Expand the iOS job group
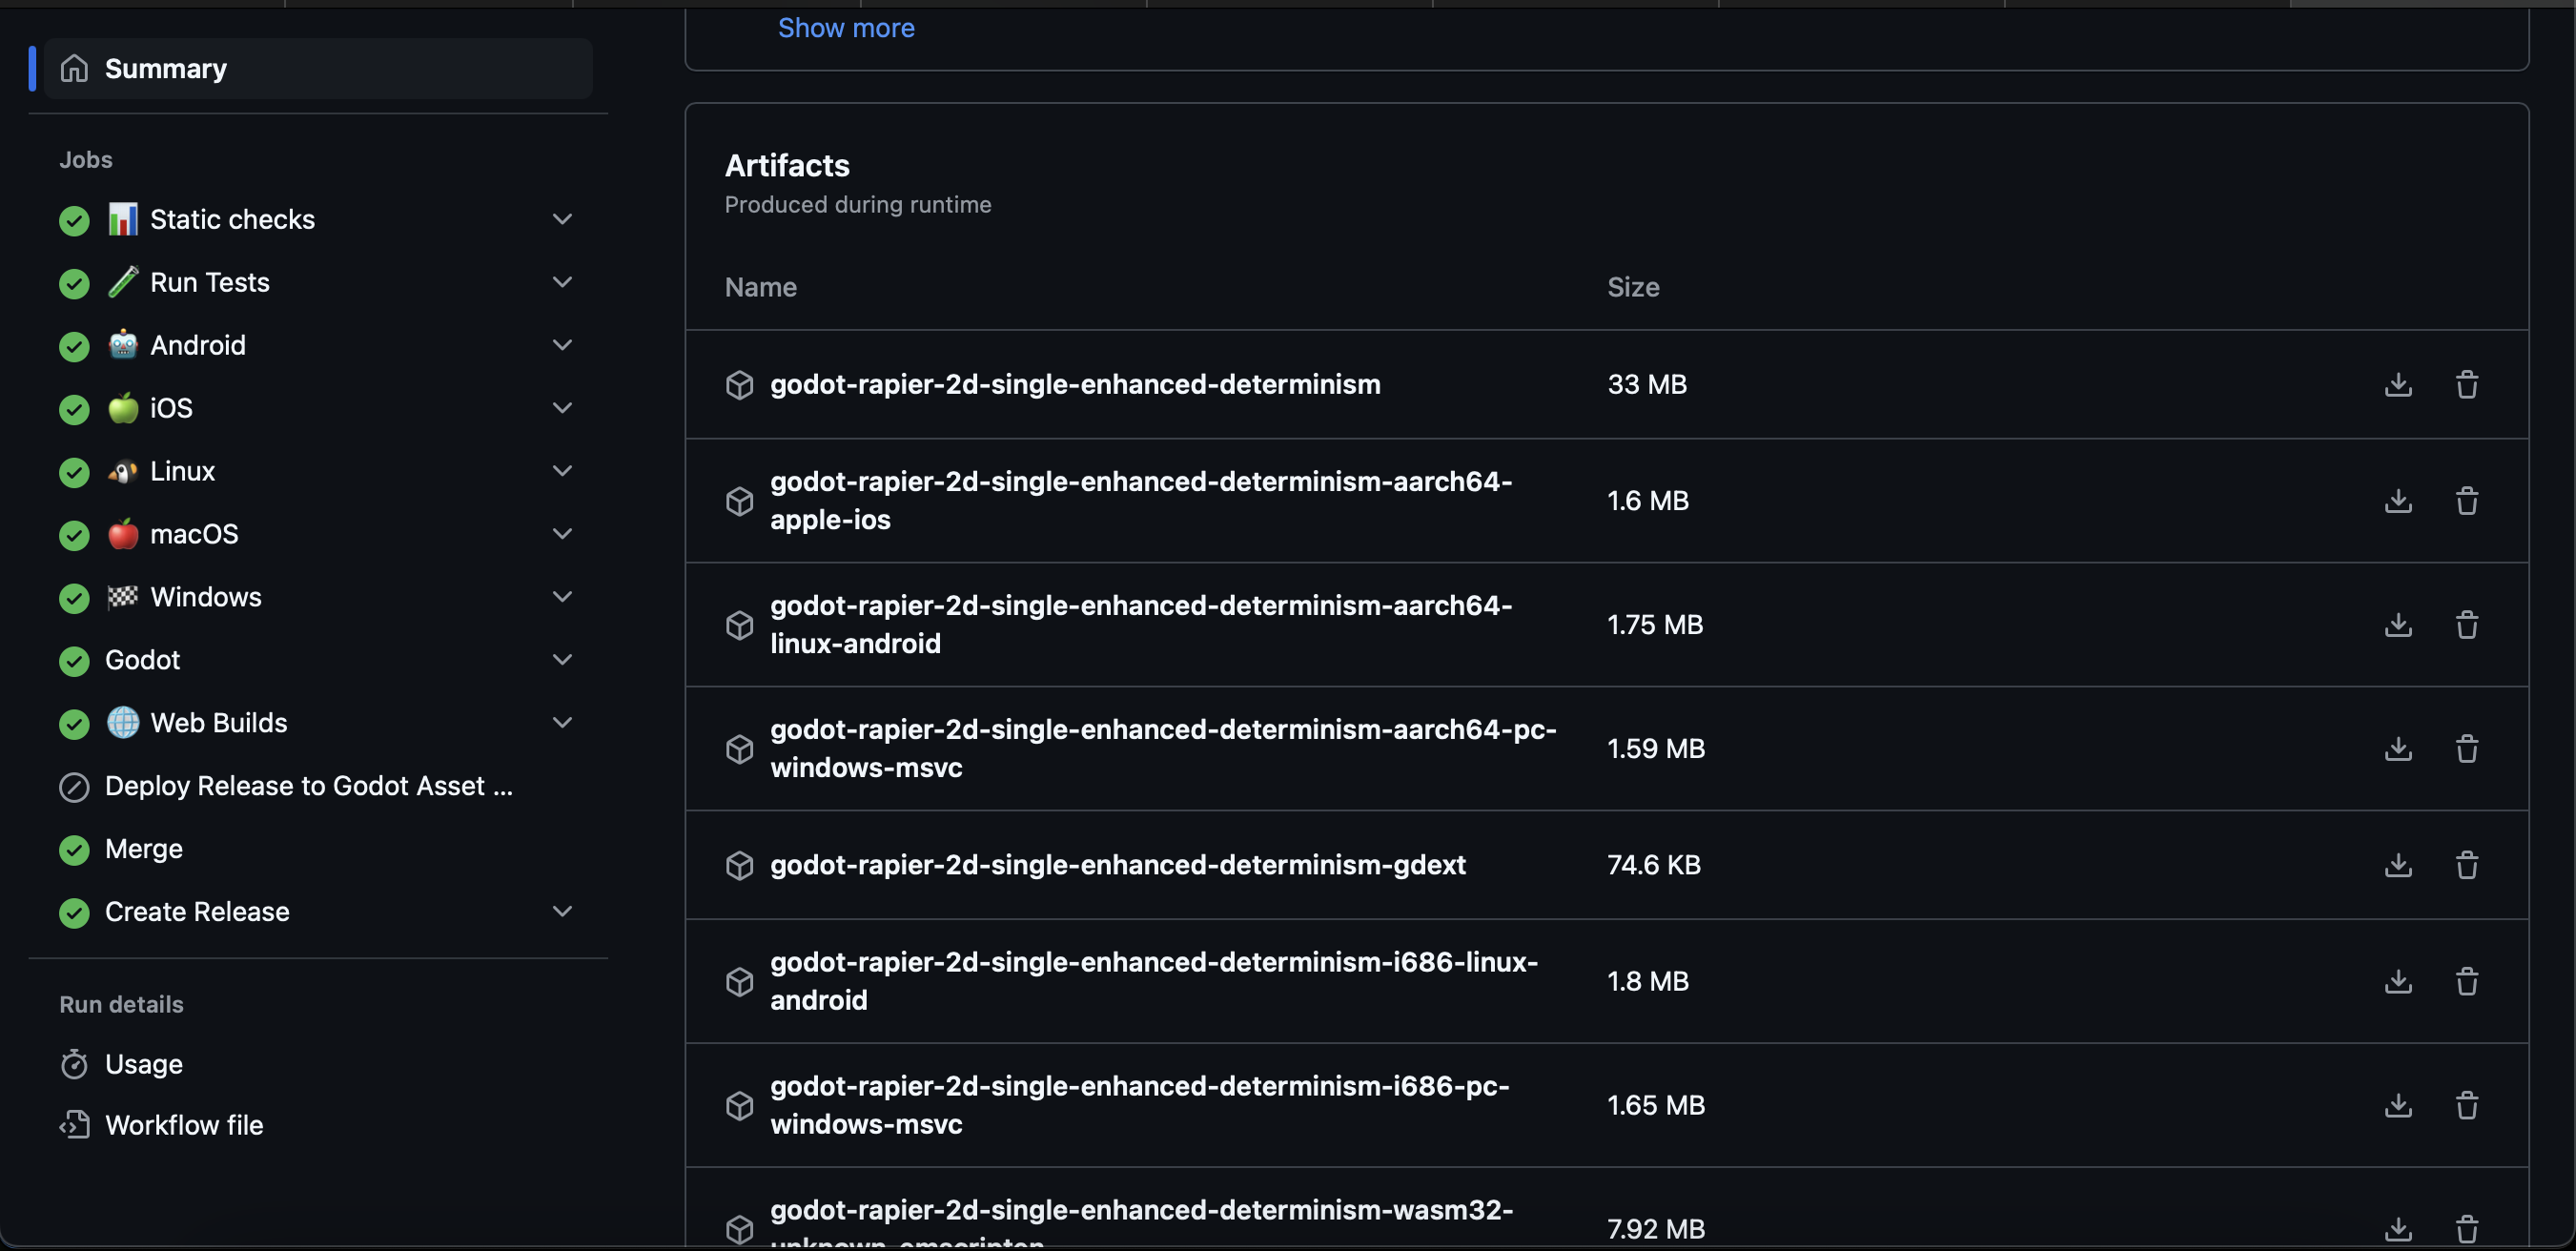The width and height of the screenshot is (2576, 1251). [562, 408]
